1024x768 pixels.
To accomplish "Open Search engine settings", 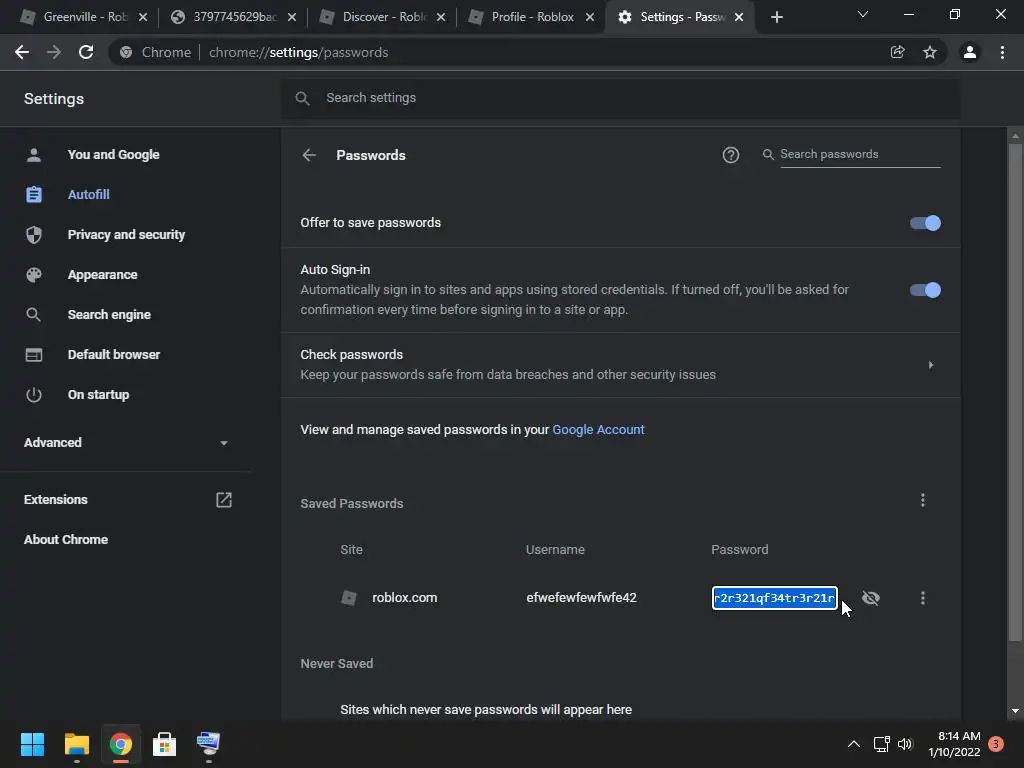I will 109,315.
